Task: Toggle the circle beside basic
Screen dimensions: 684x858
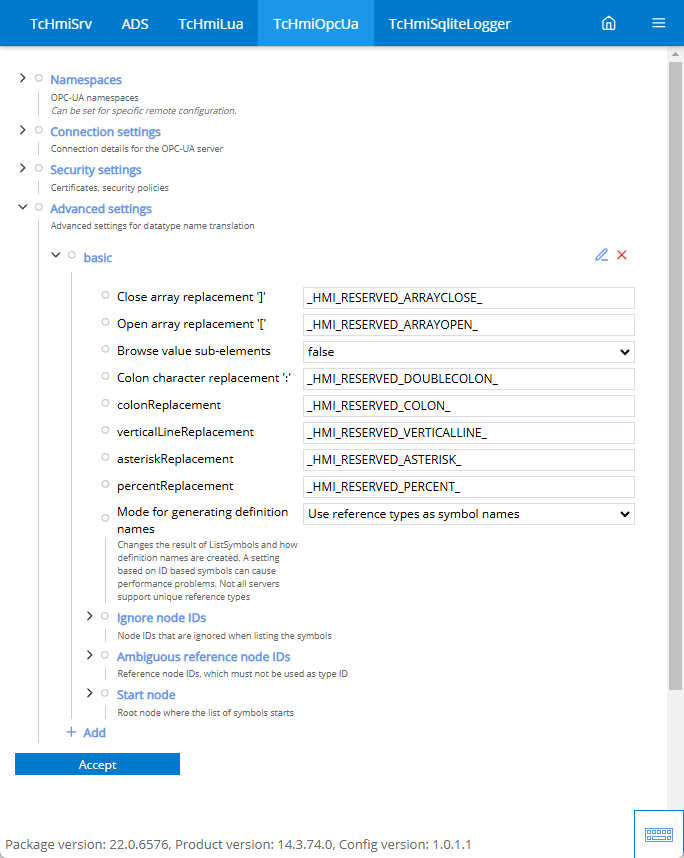Action: click(x=72, y=255)
